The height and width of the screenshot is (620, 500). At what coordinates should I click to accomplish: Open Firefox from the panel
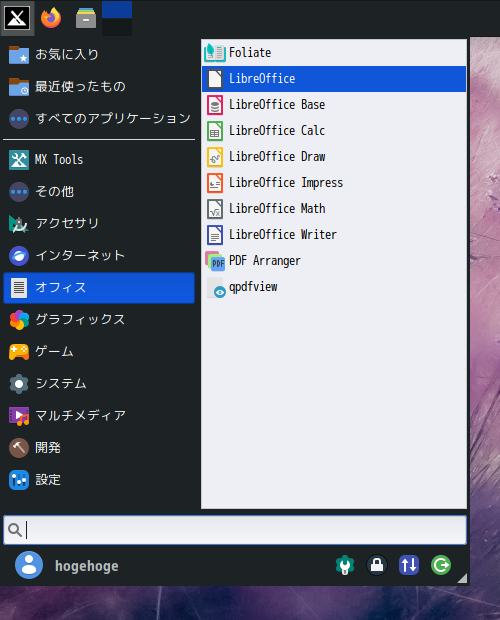(x=51, y=18)
